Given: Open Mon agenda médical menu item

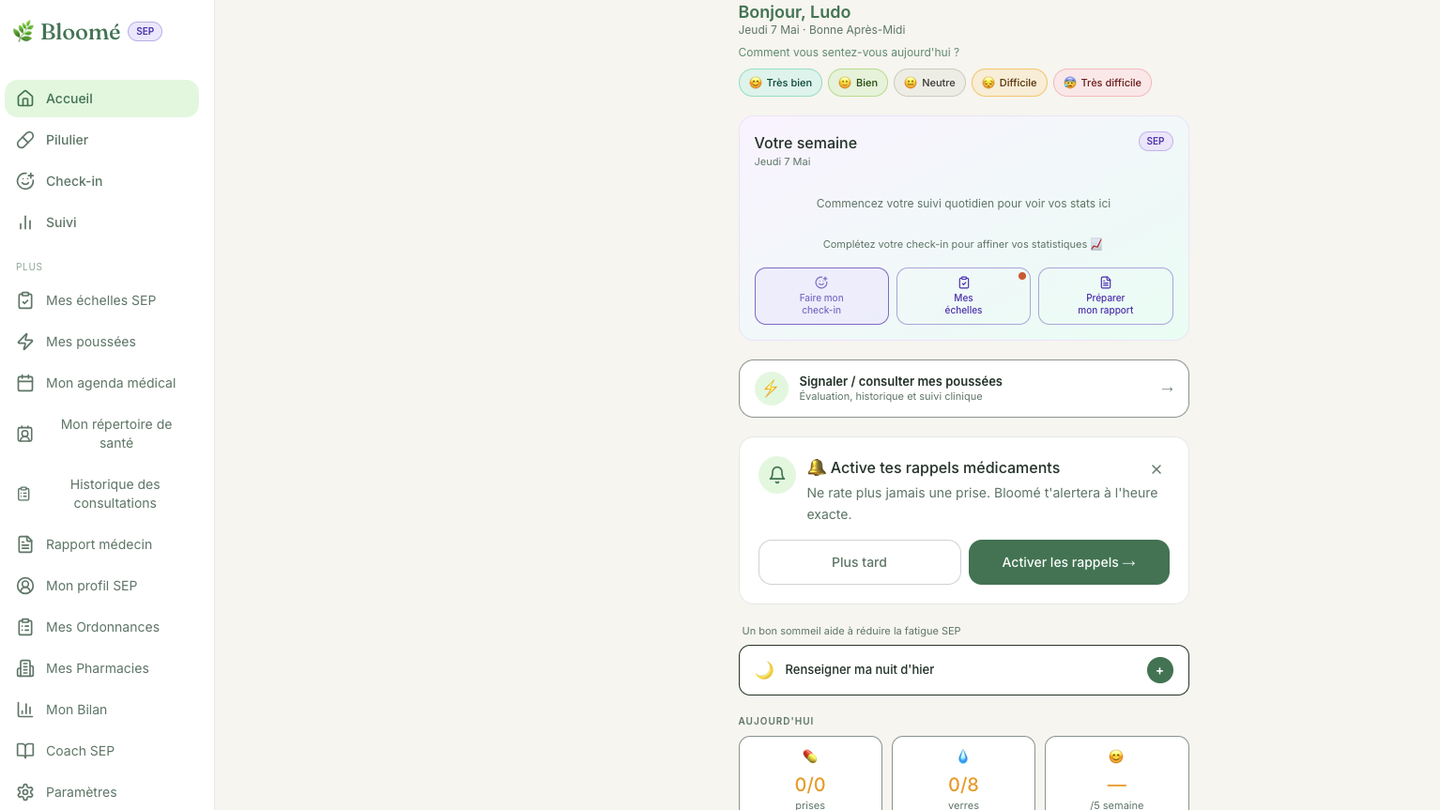Looking at the screenshot, I should (x=102, y=383).
